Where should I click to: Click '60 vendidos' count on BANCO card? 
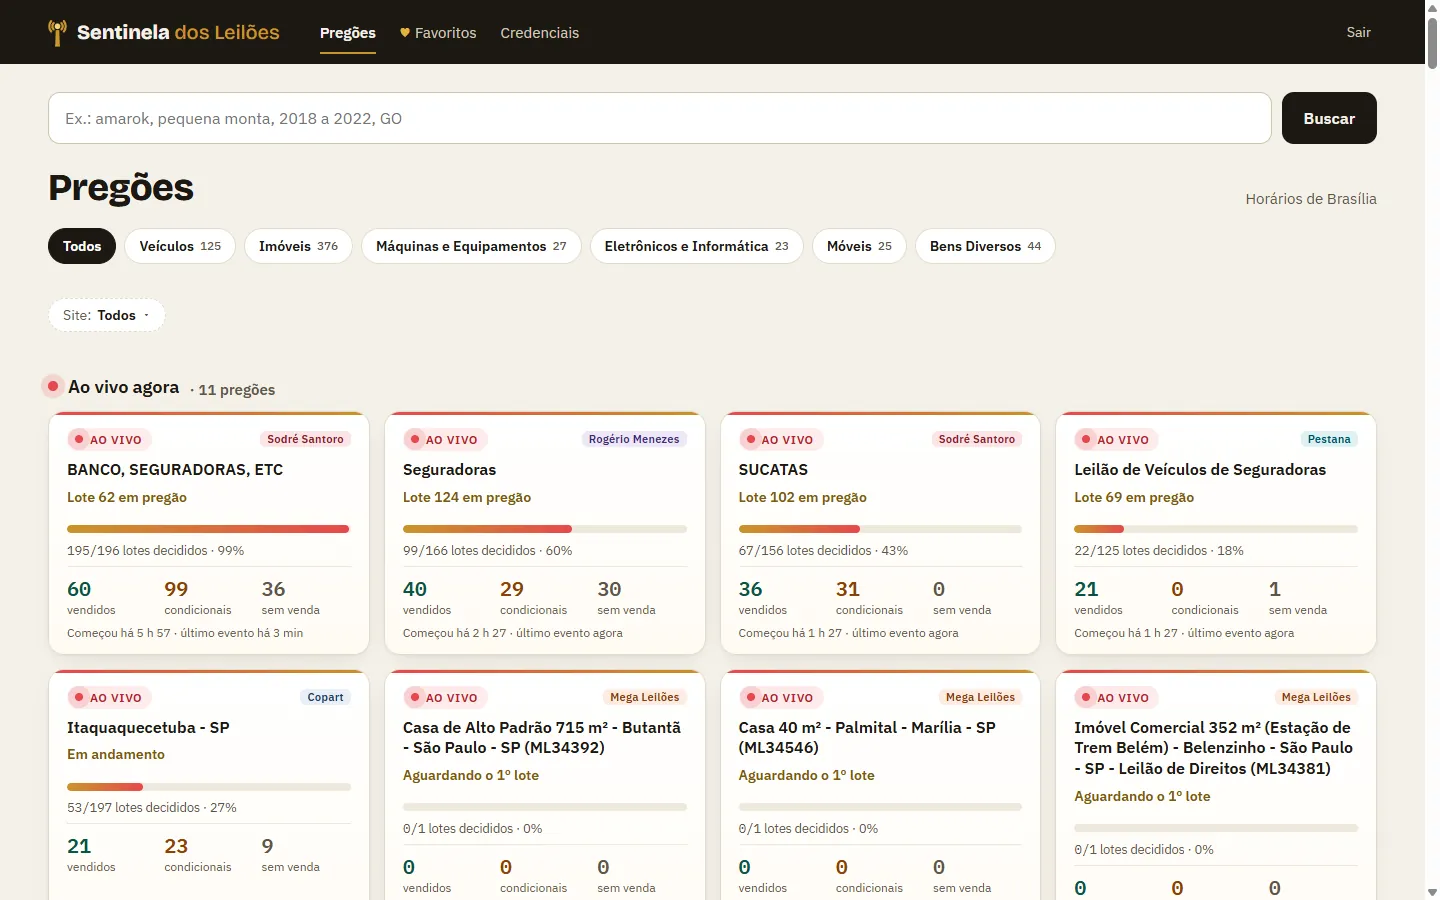click(x=91, y=597)
